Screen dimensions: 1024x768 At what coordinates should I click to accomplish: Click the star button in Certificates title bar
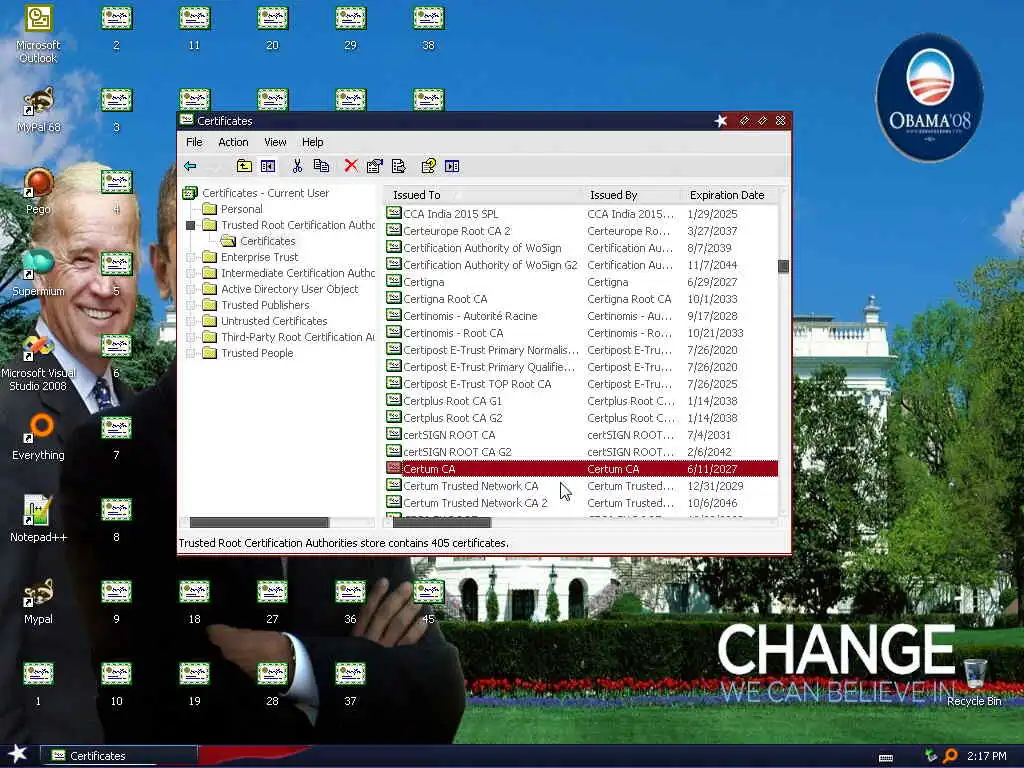pyautogui.click(x=721, y=121)
